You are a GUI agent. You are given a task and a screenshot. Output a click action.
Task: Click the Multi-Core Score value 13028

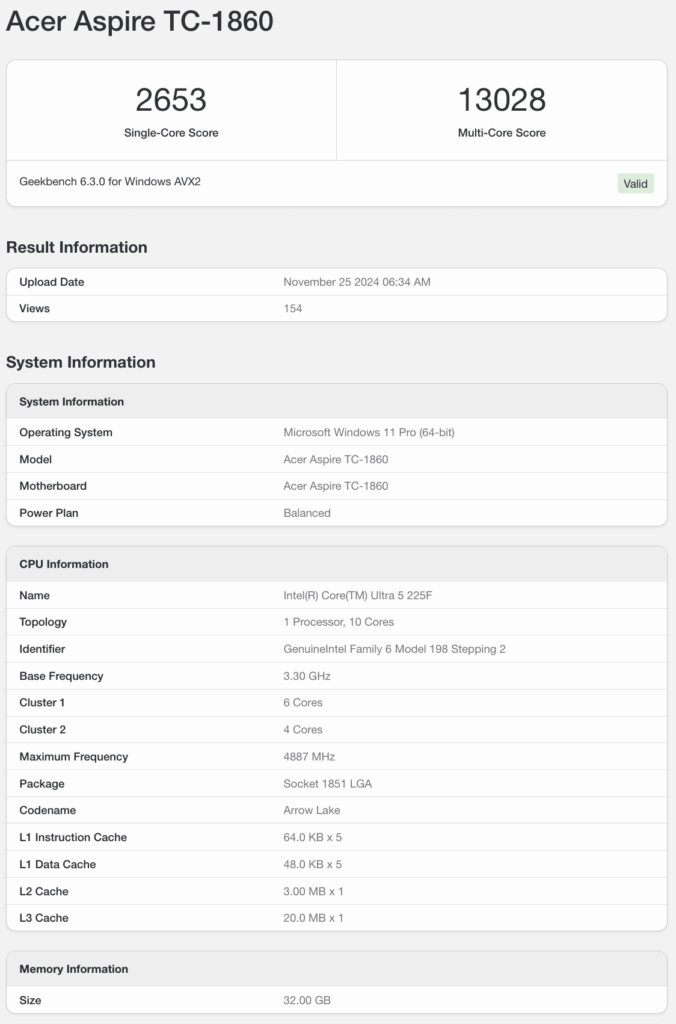pos(502,100)
